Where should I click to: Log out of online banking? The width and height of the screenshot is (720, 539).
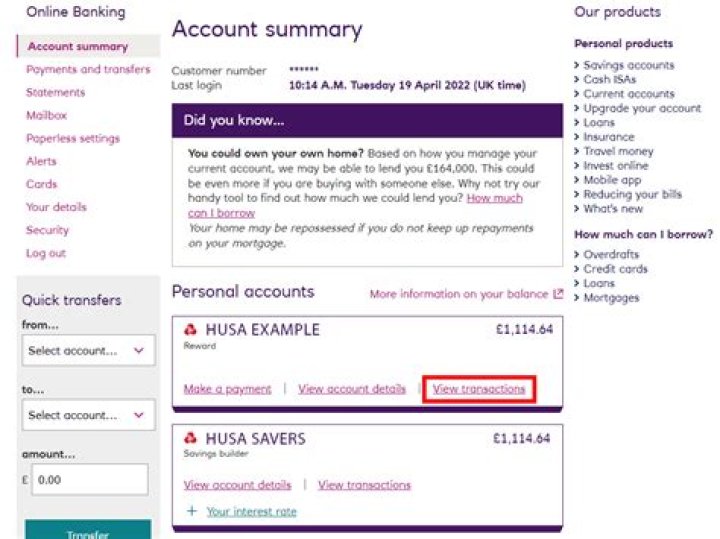(46, 254)
